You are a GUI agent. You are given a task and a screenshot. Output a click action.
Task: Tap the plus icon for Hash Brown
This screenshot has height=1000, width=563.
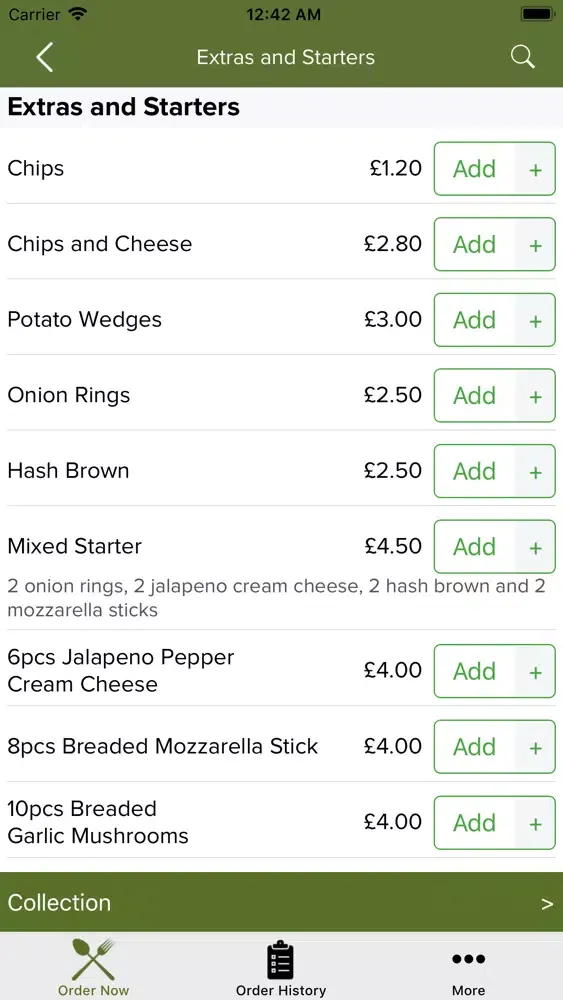click(536, 472)
